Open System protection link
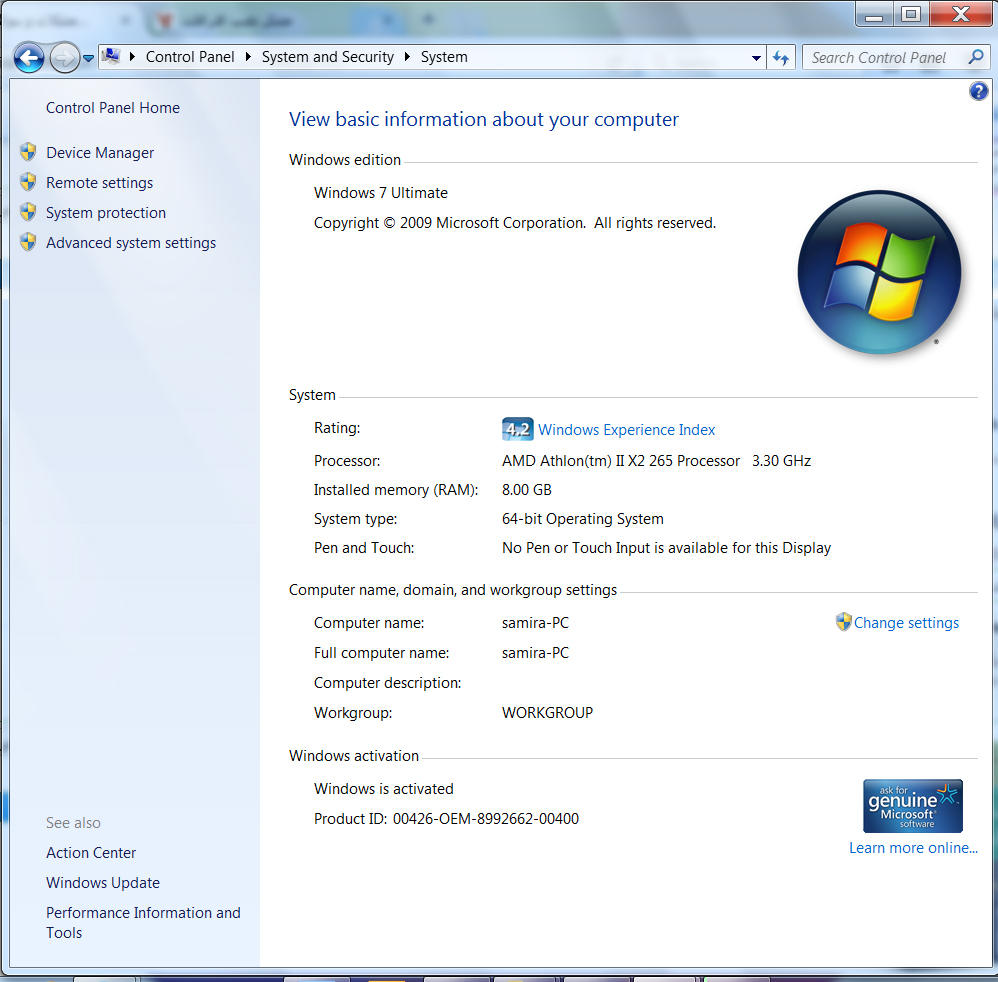Screen dimensions: 998x982 106,213
